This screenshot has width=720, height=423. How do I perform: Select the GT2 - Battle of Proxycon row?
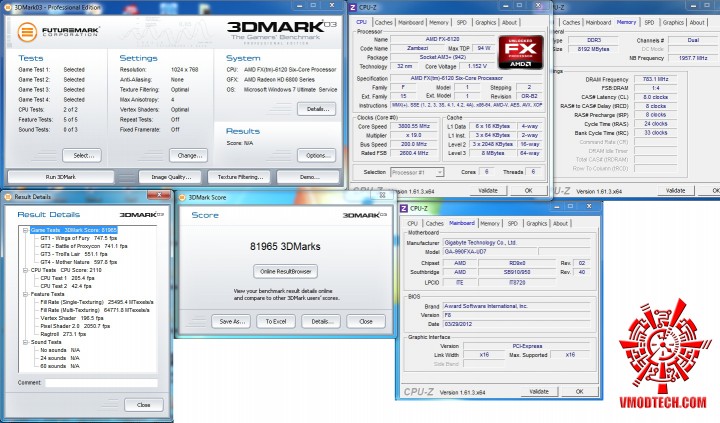pos(84,246)
